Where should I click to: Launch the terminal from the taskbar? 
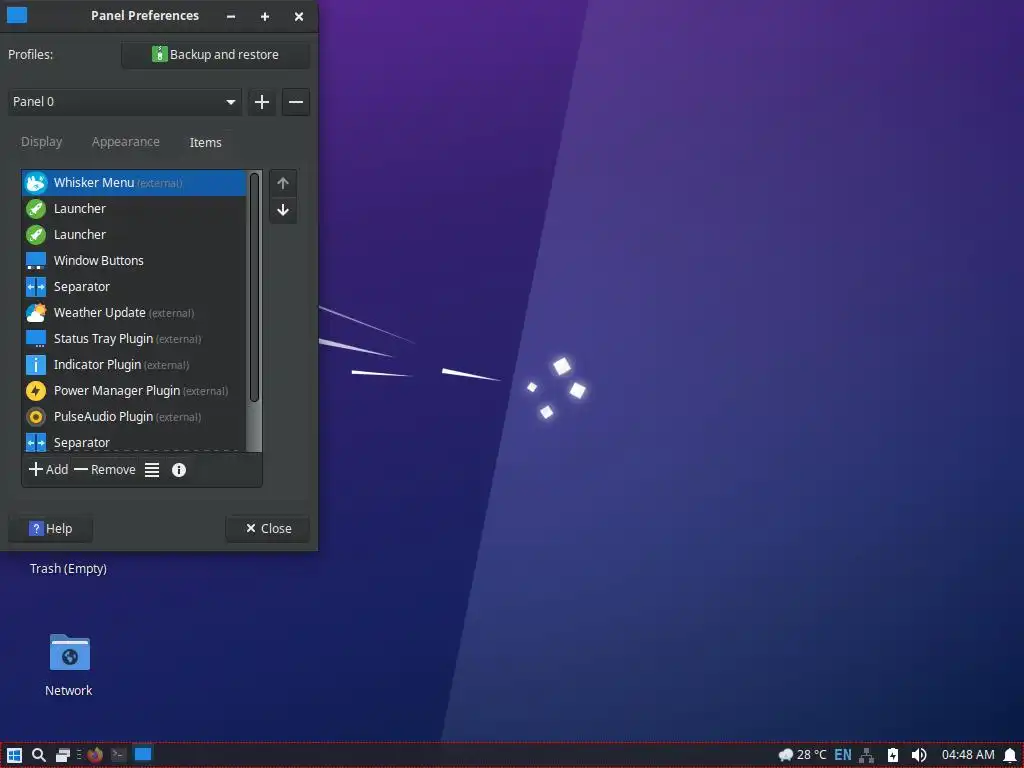click(x=118, y=756)
